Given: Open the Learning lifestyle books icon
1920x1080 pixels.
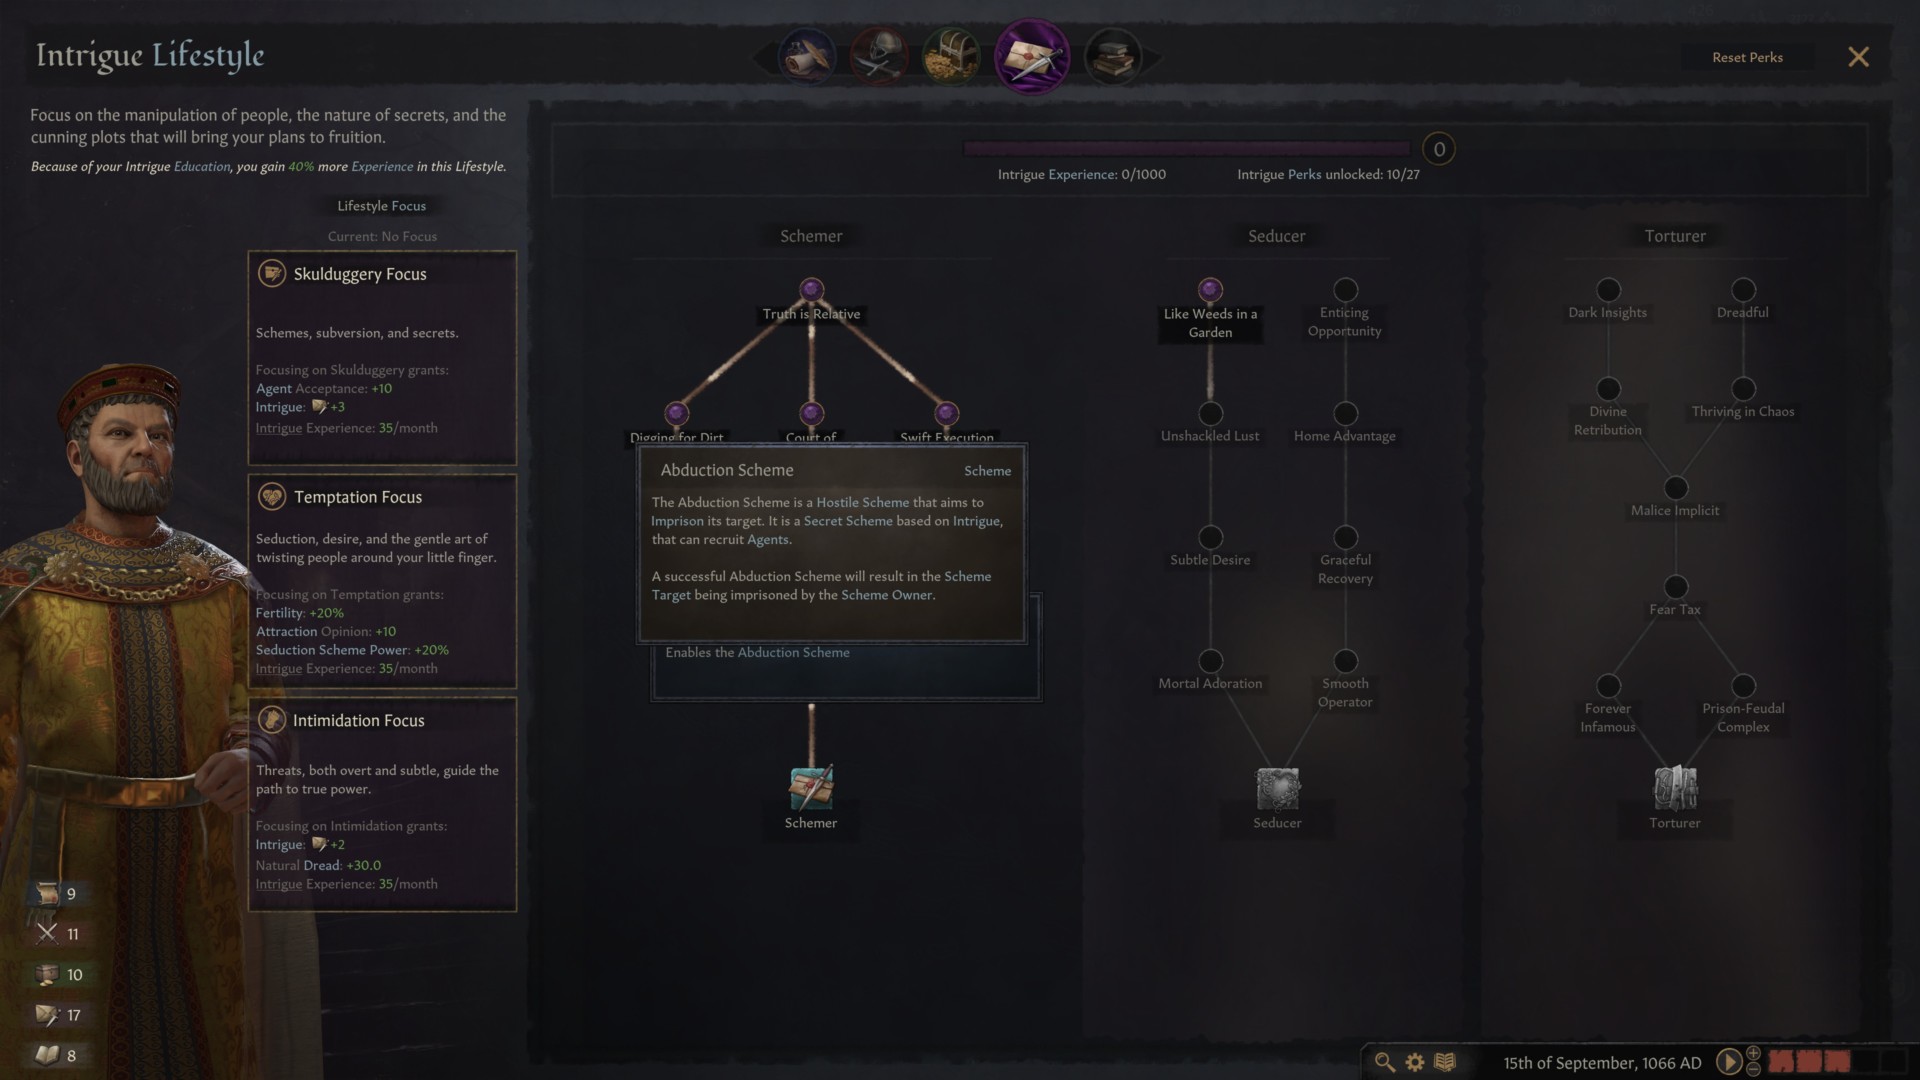Looking at the screenshot, I should [x=1112, y=57].
